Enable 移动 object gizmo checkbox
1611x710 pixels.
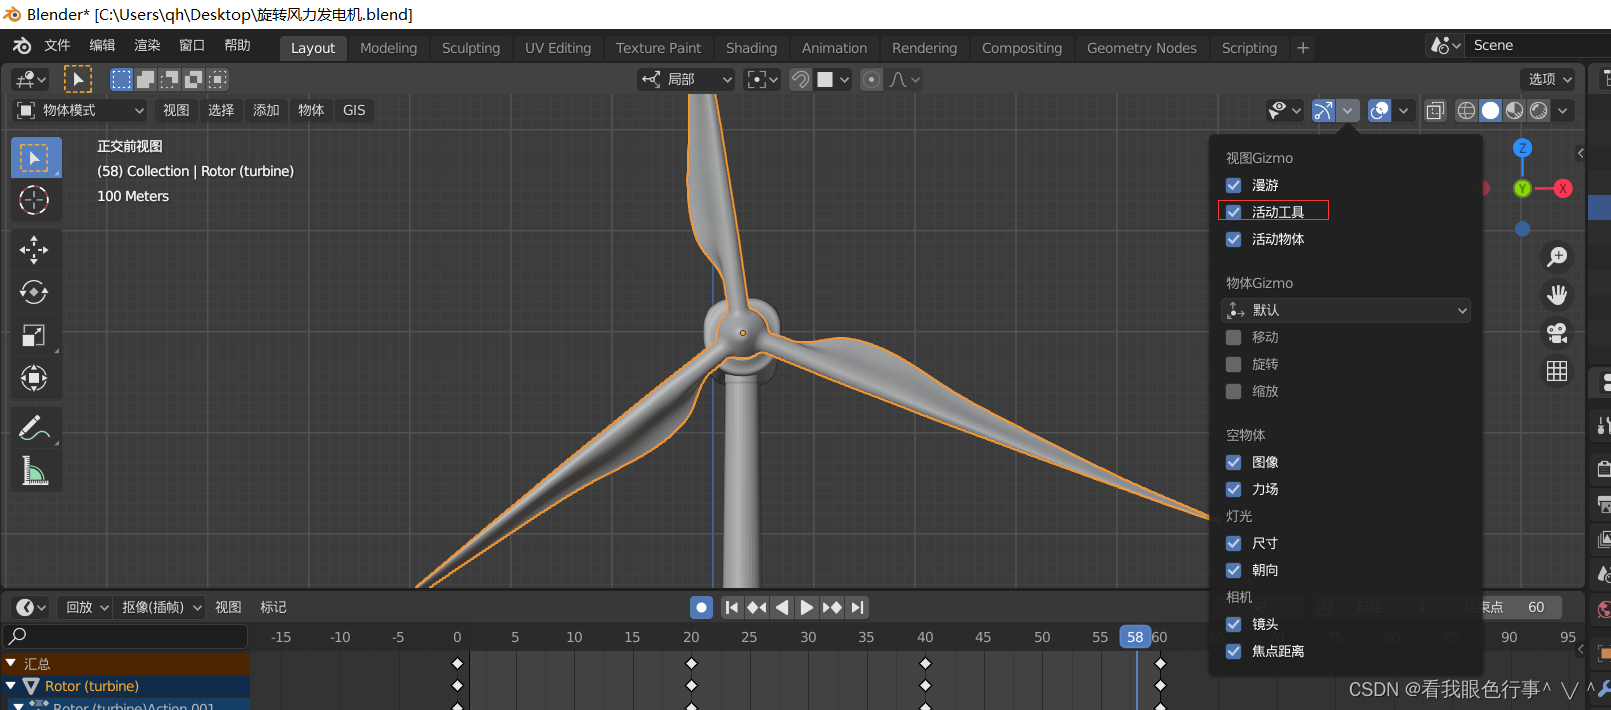[x=1234, y=337]
